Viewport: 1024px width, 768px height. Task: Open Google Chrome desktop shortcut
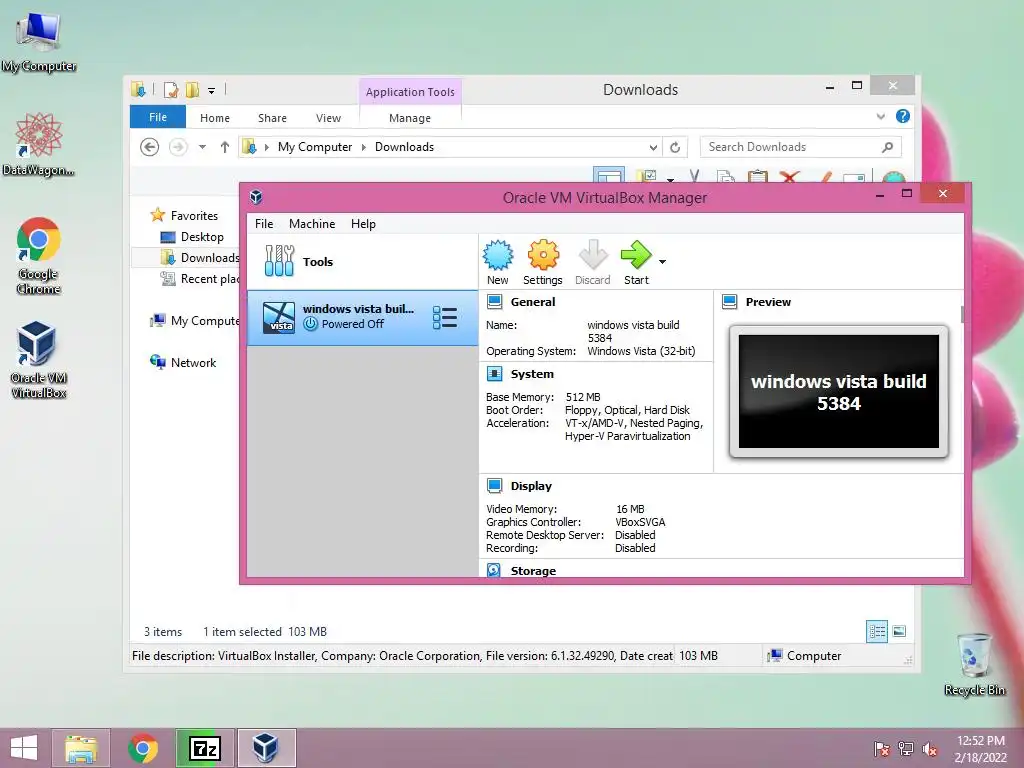pos(39,256)
